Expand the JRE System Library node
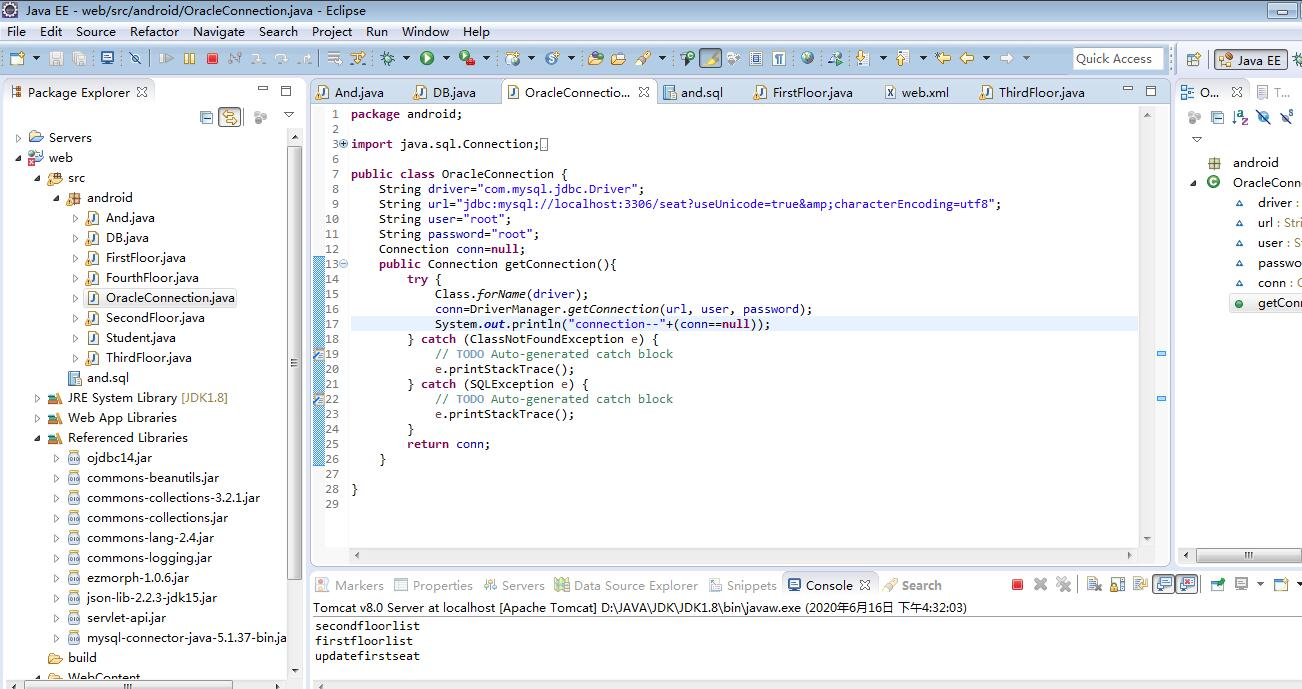1302x689 pixels. point(37,398)
